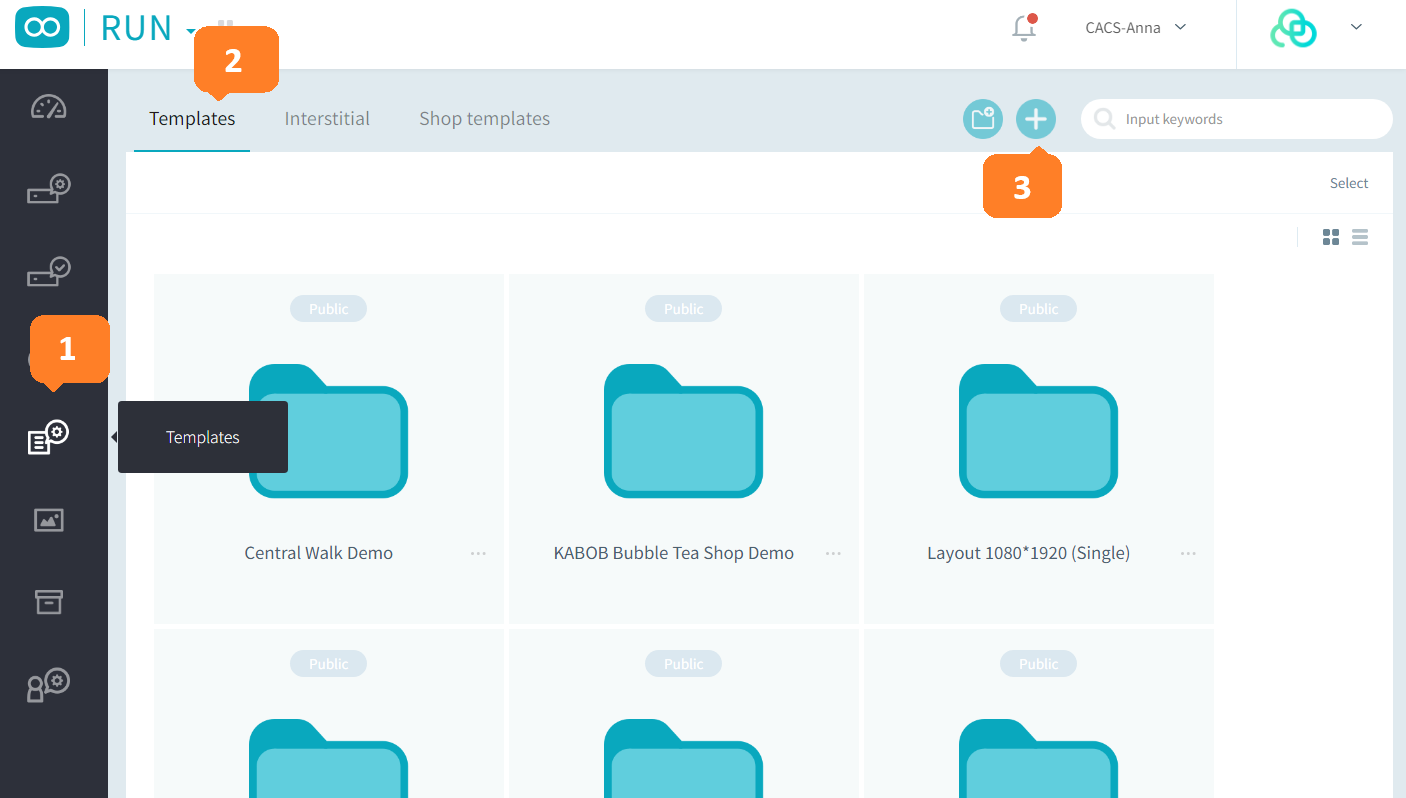Open more options for KABOB Bubble Tea Shop Demo
The width and height of the screenshot is (1406, 798).
tap(833, 553)
